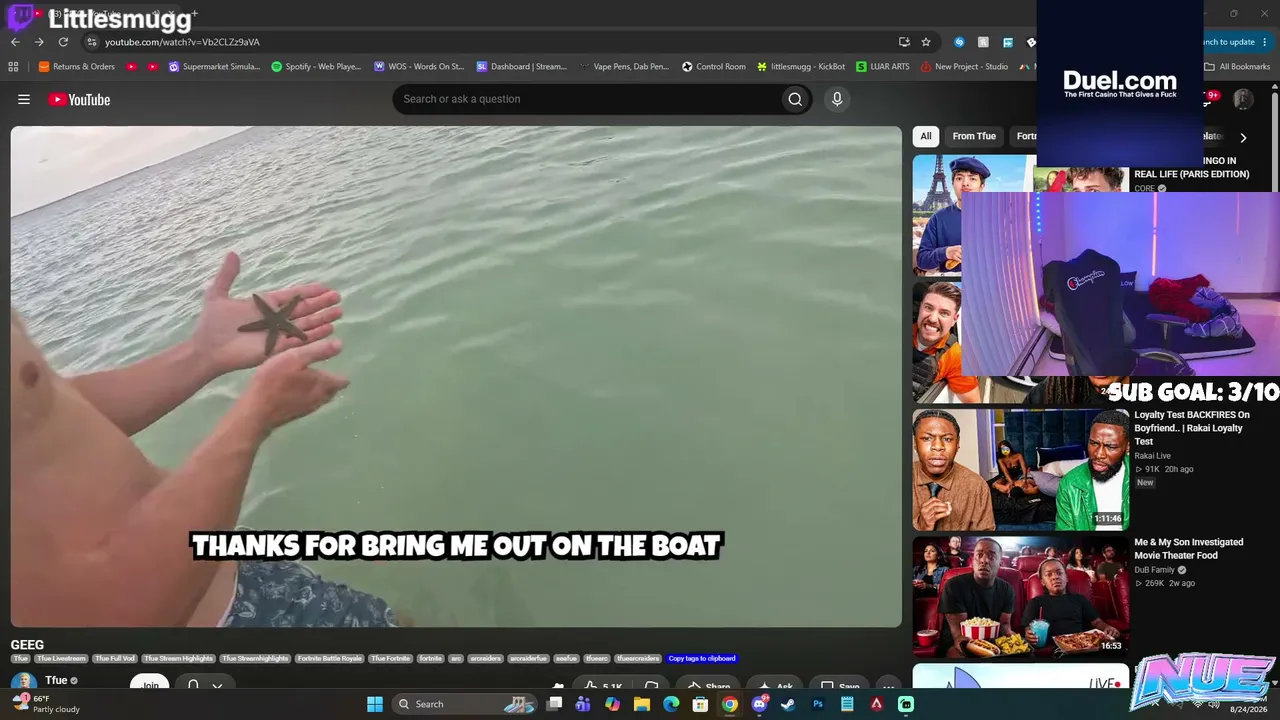Reload the YouTube page
1280x720 pixels.
click(63, 42)
